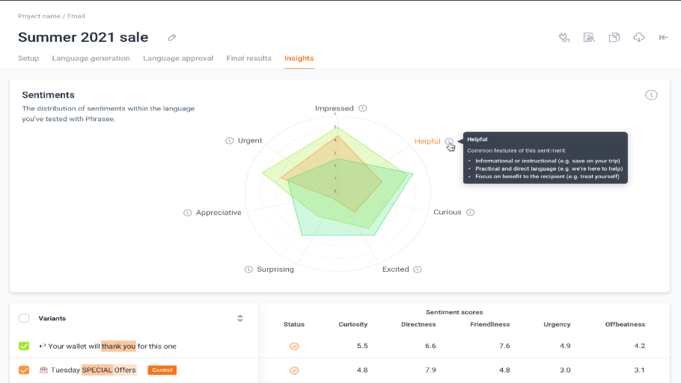
Task: Click the copy/duplicate icon in top toolbar
Action: point(614,38)
